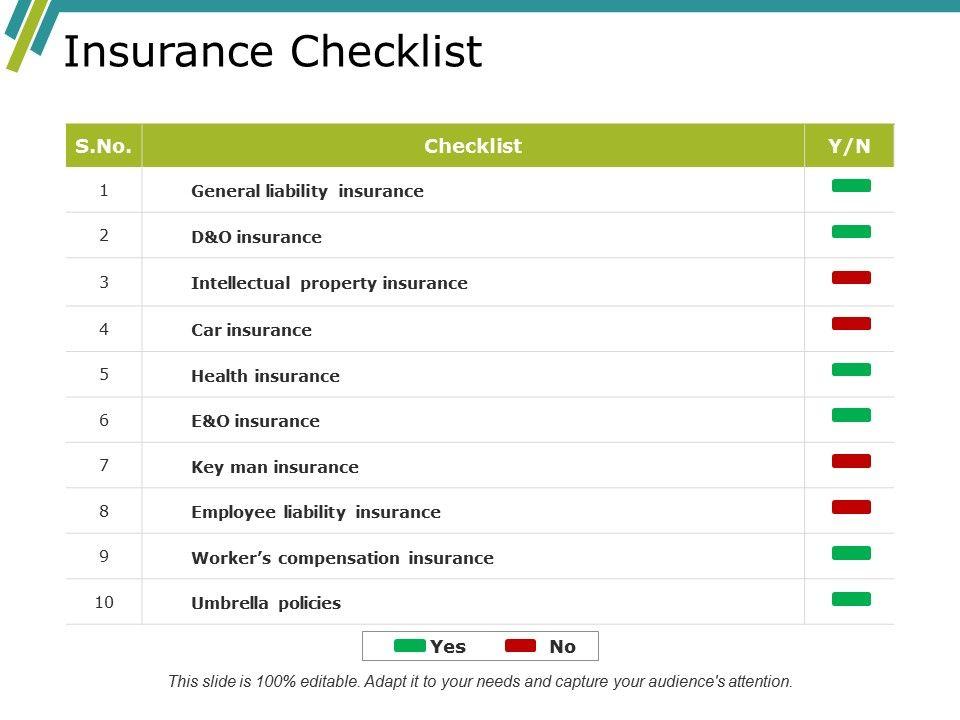The height and width of the screenshot is (720, 960).
Task: Select red indicator for Intellectual property insurance
Action: coord(851,278)
